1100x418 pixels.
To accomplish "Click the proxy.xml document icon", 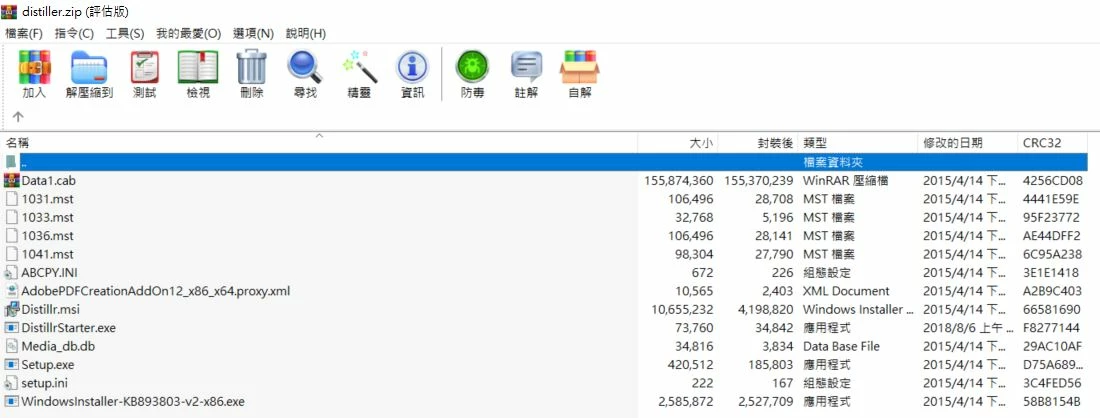I will point(12,290).
